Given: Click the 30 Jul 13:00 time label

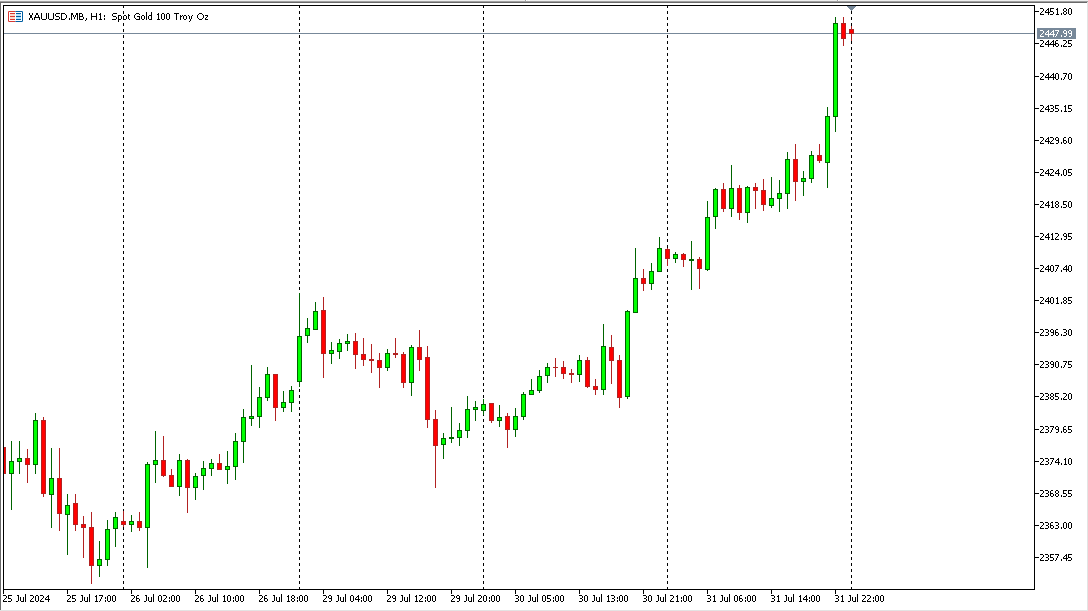Looking at the screenshot, I should (603, 599).
